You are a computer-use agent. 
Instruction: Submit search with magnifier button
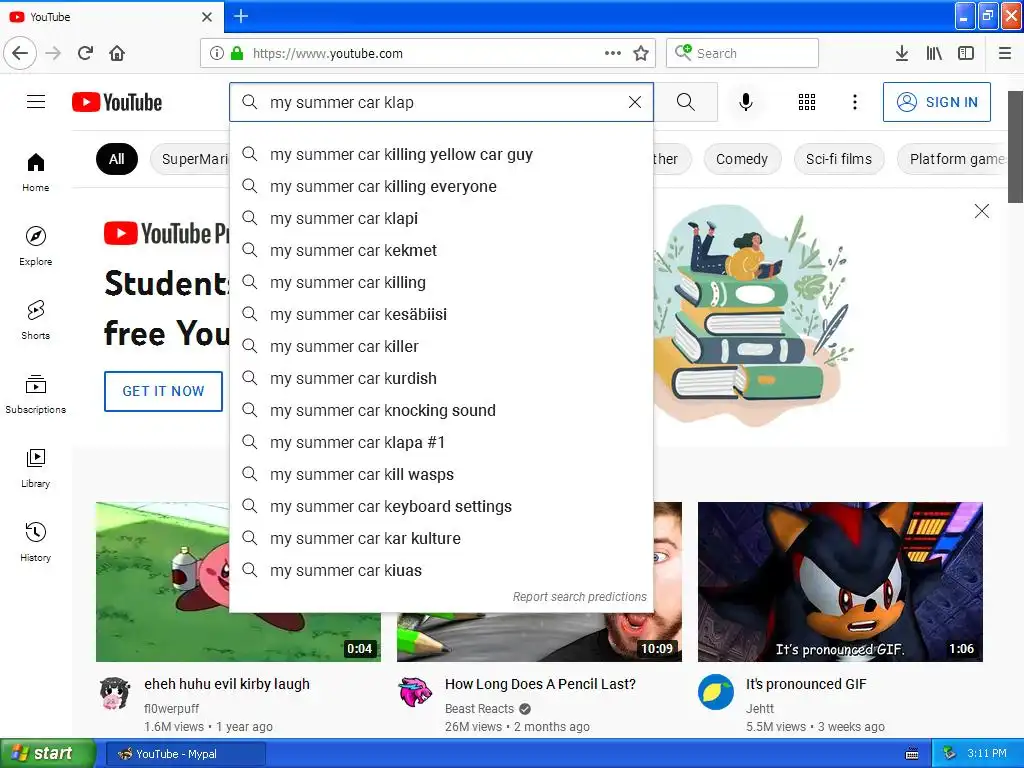pos(686,102)
